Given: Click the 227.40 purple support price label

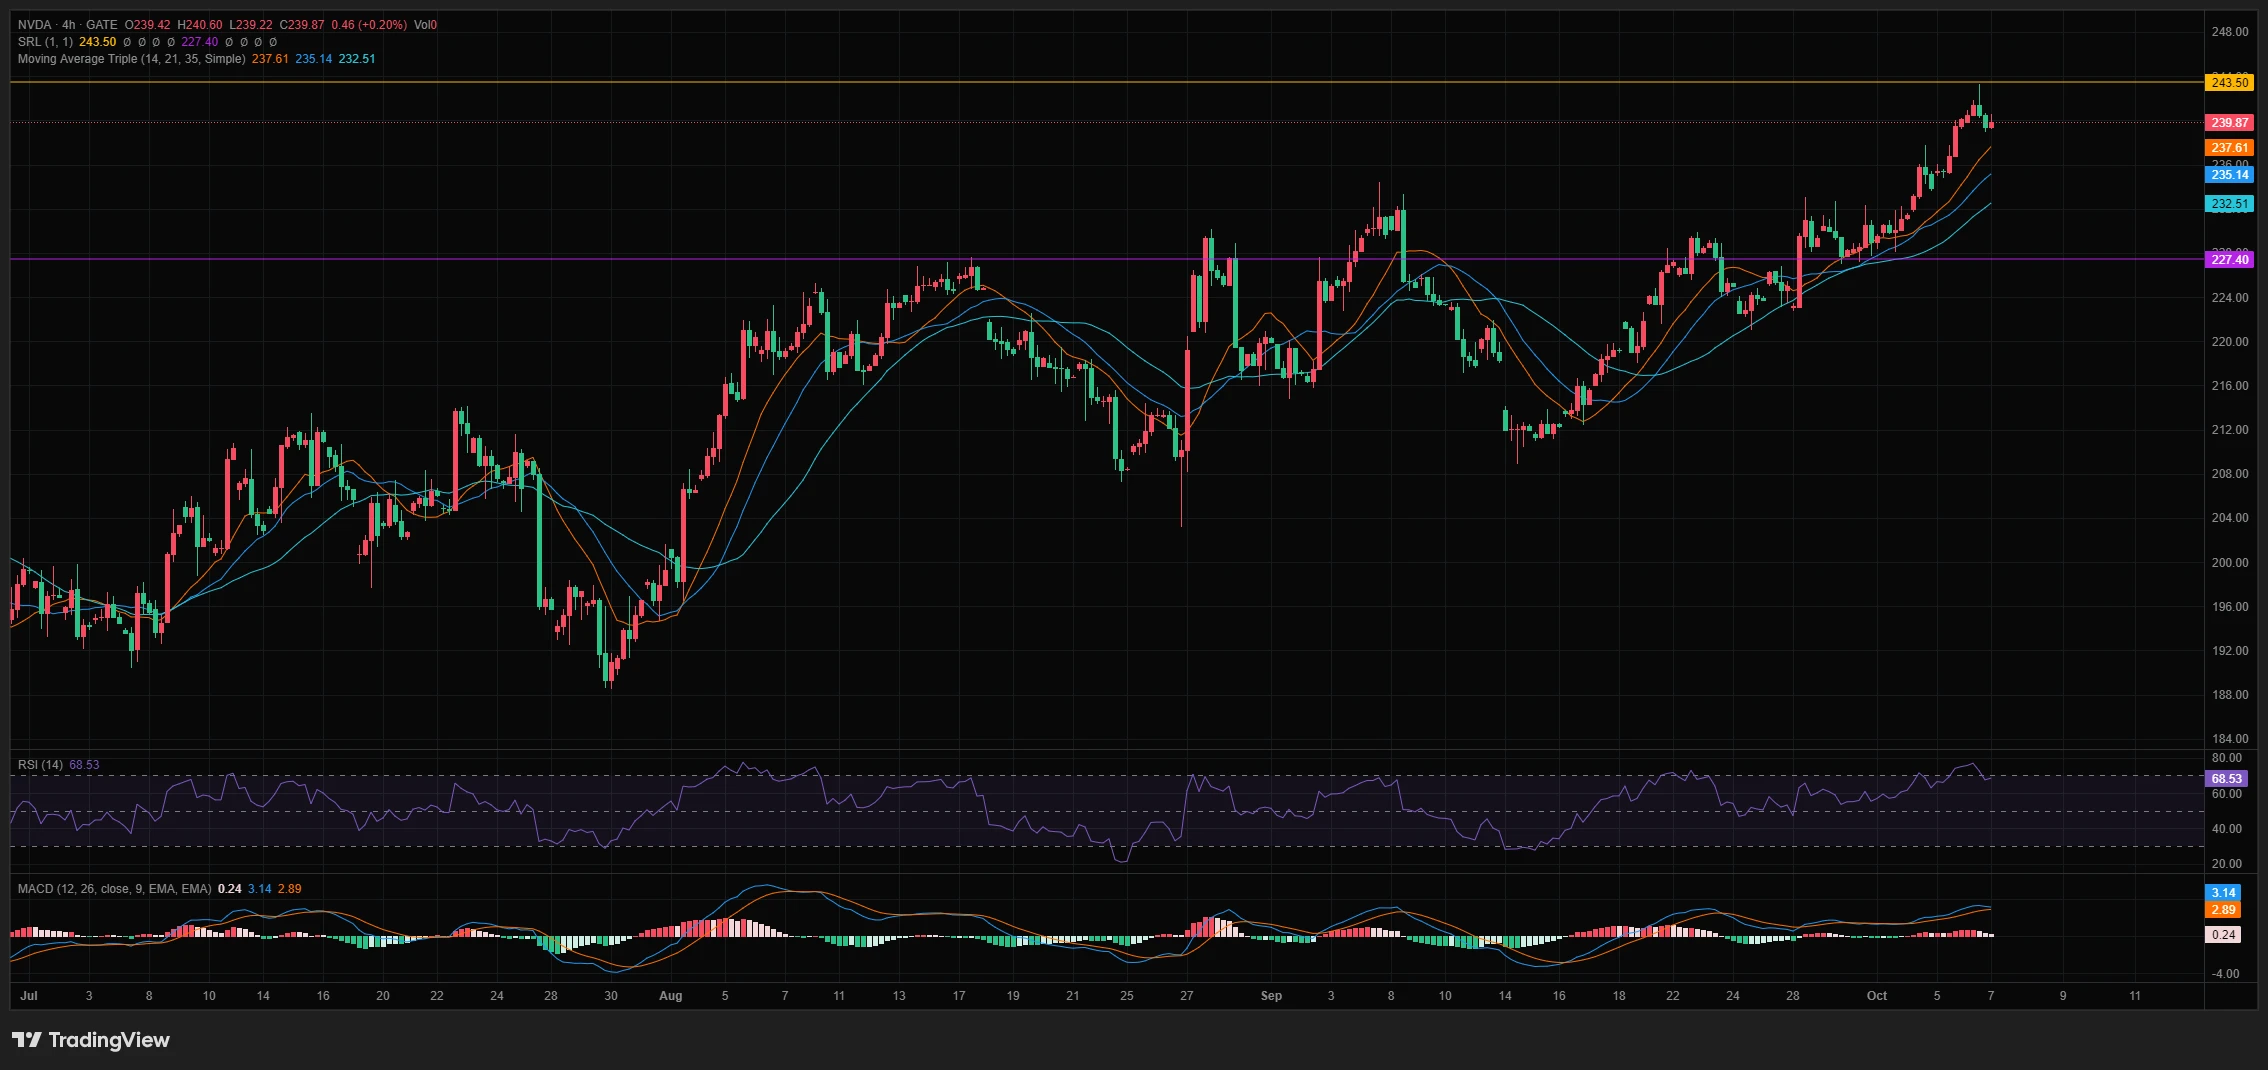Looking at the screenshot, I should coord(2229,260).
